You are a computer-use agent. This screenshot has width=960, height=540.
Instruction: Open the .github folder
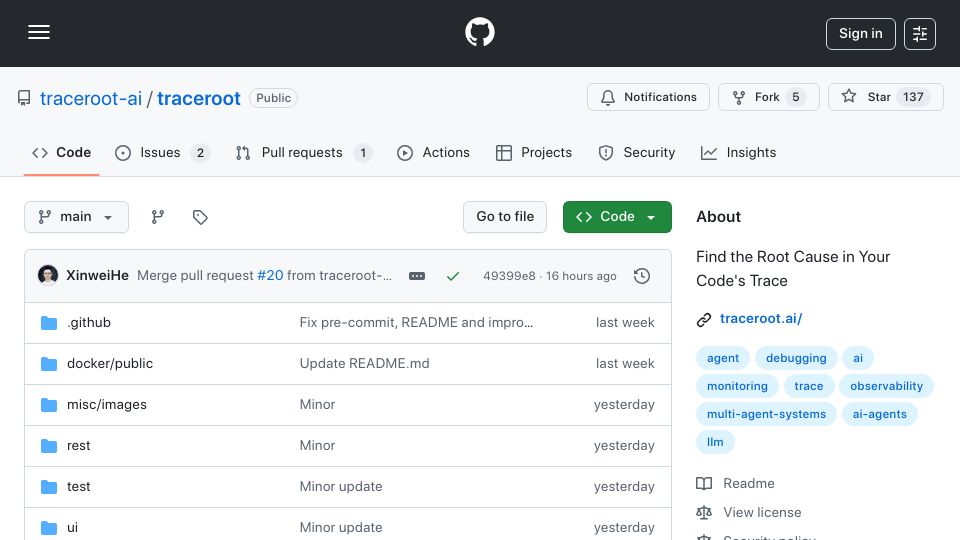[89, 323]
